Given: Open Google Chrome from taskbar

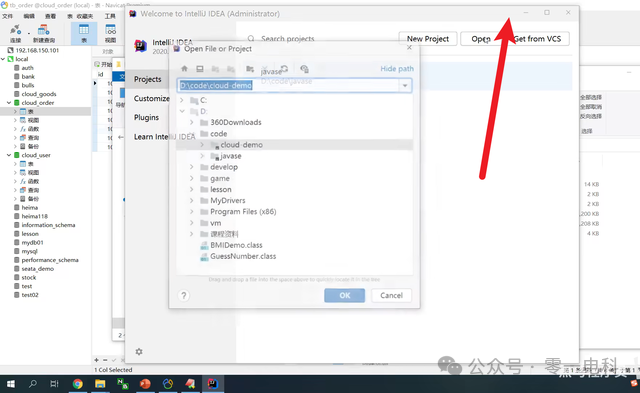Looking at the screenshot, I should tap(77, 384).
